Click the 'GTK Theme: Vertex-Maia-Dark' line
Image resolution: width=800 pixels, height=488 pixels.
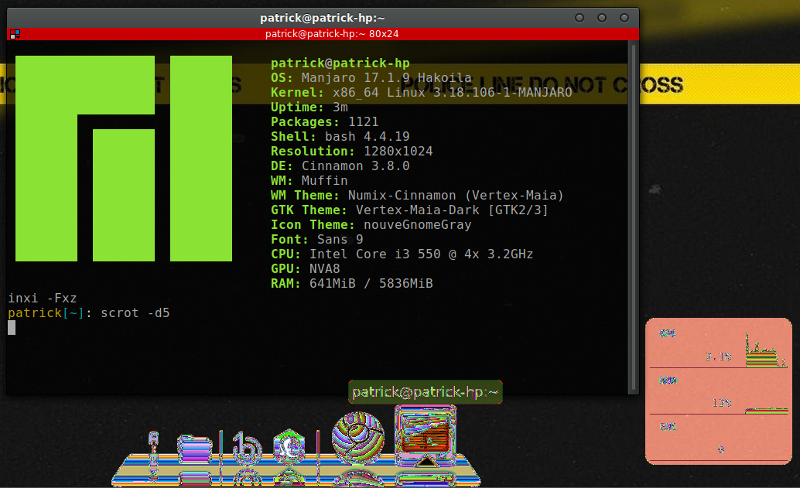[409, 210]
